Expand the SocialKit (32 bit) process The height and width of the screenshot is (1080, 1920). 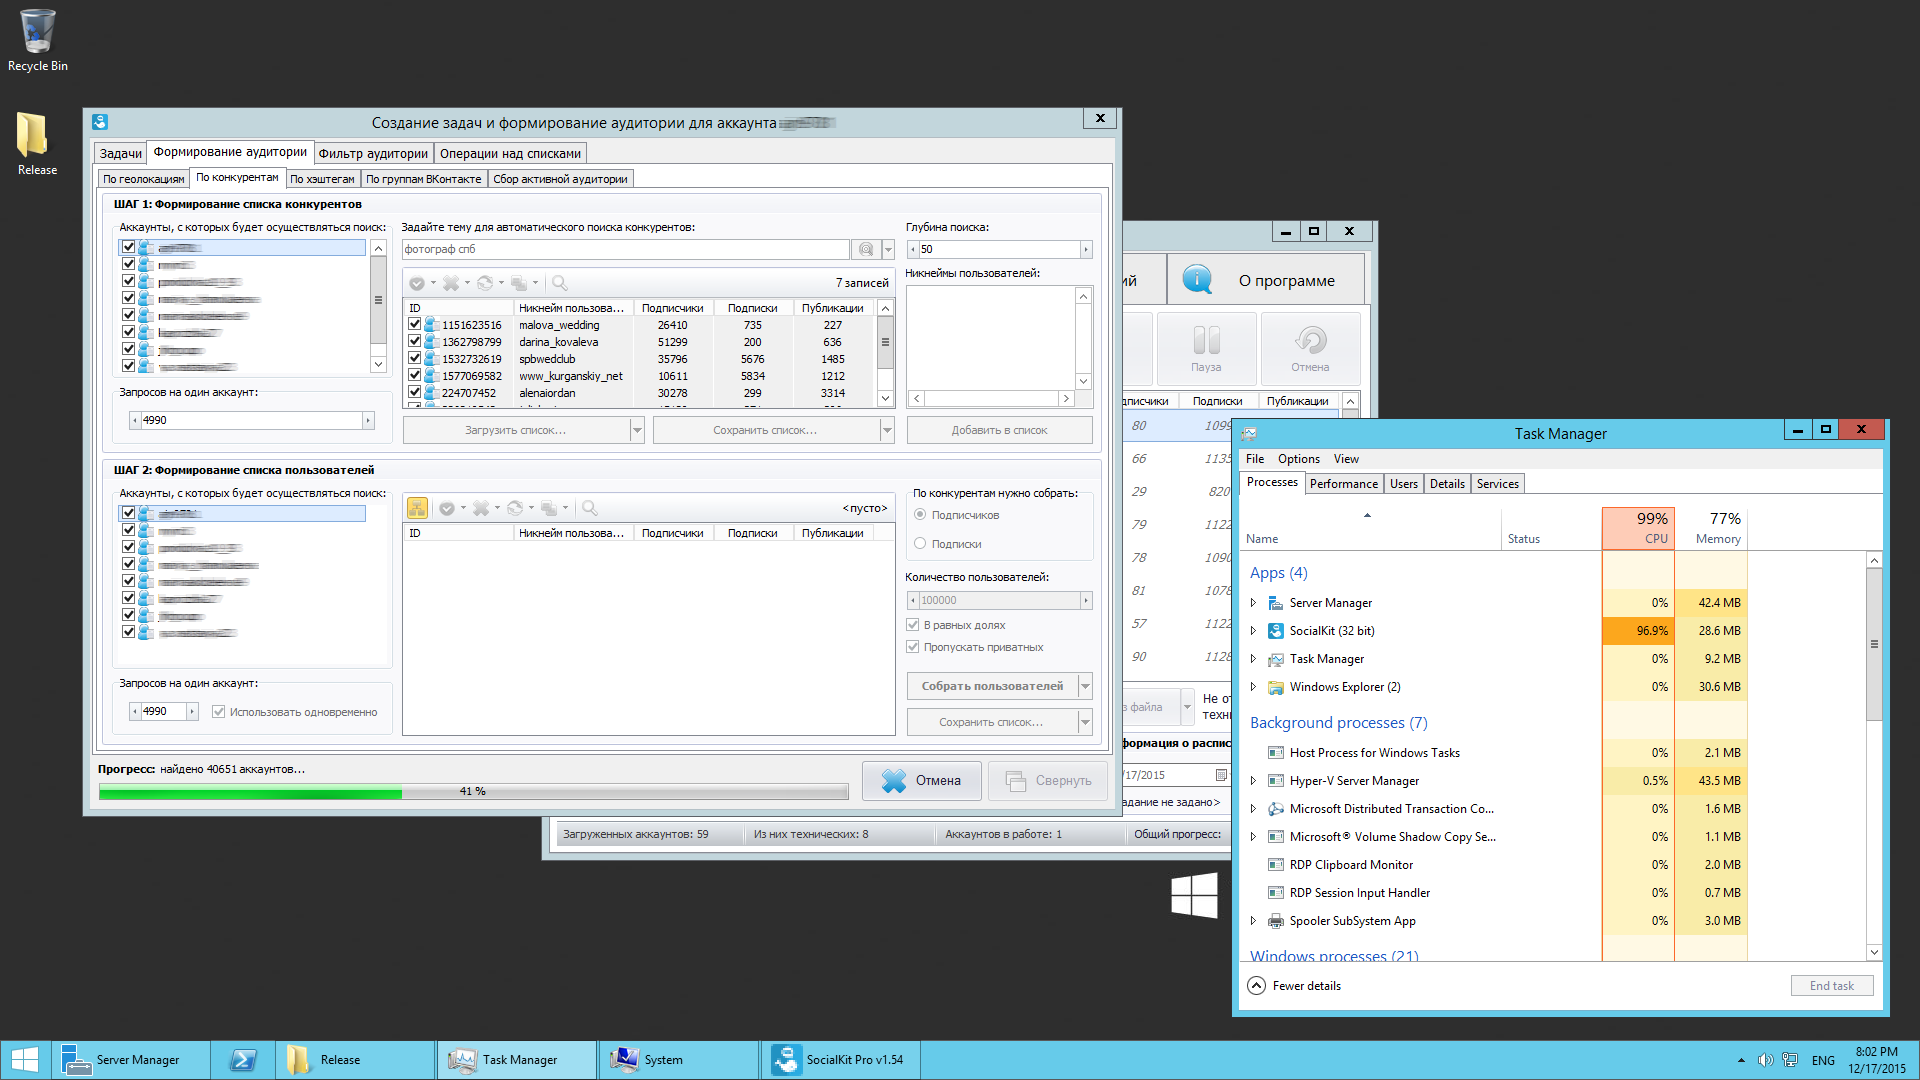coord(1253,631)
